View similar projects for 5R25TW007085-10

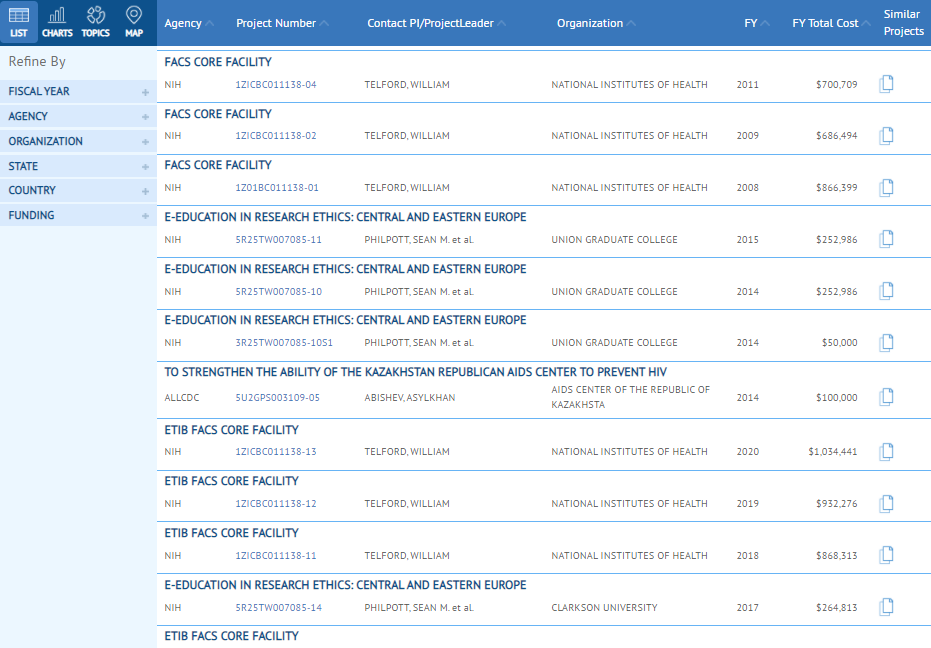click(x=886, y=291)
